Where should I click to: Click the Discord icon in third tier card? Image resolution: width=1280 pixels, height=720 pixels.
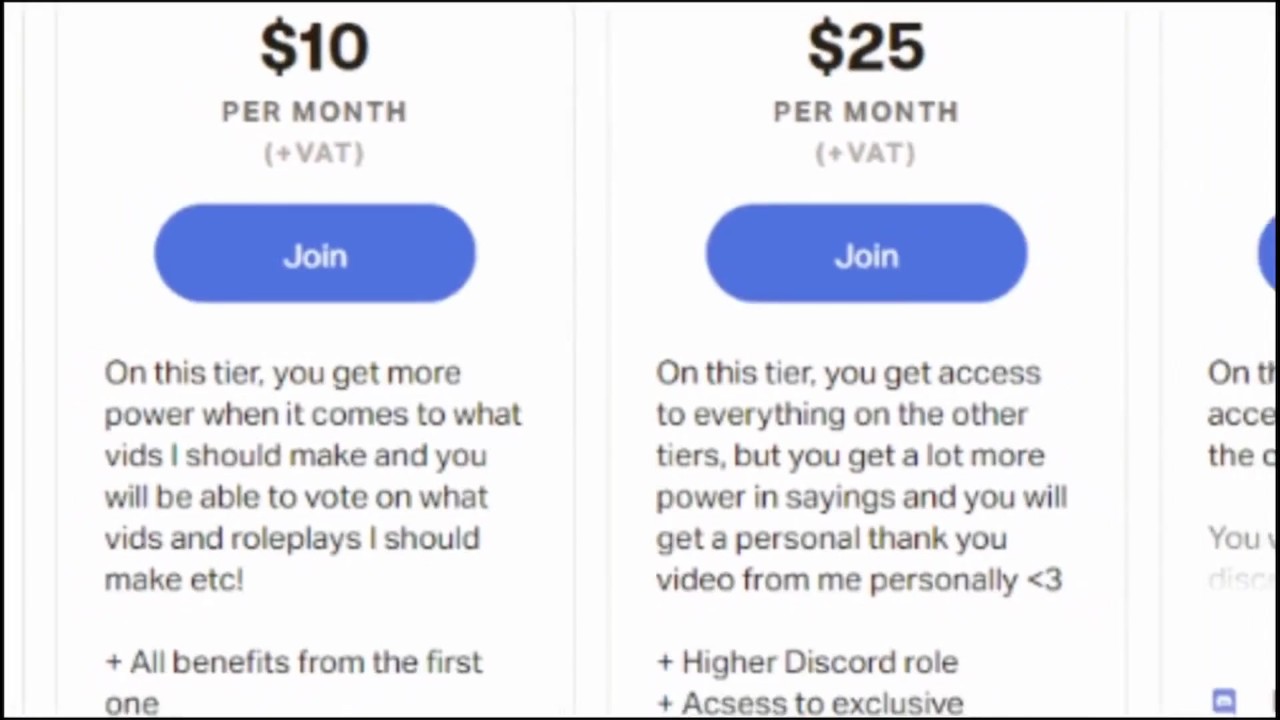1224,699
